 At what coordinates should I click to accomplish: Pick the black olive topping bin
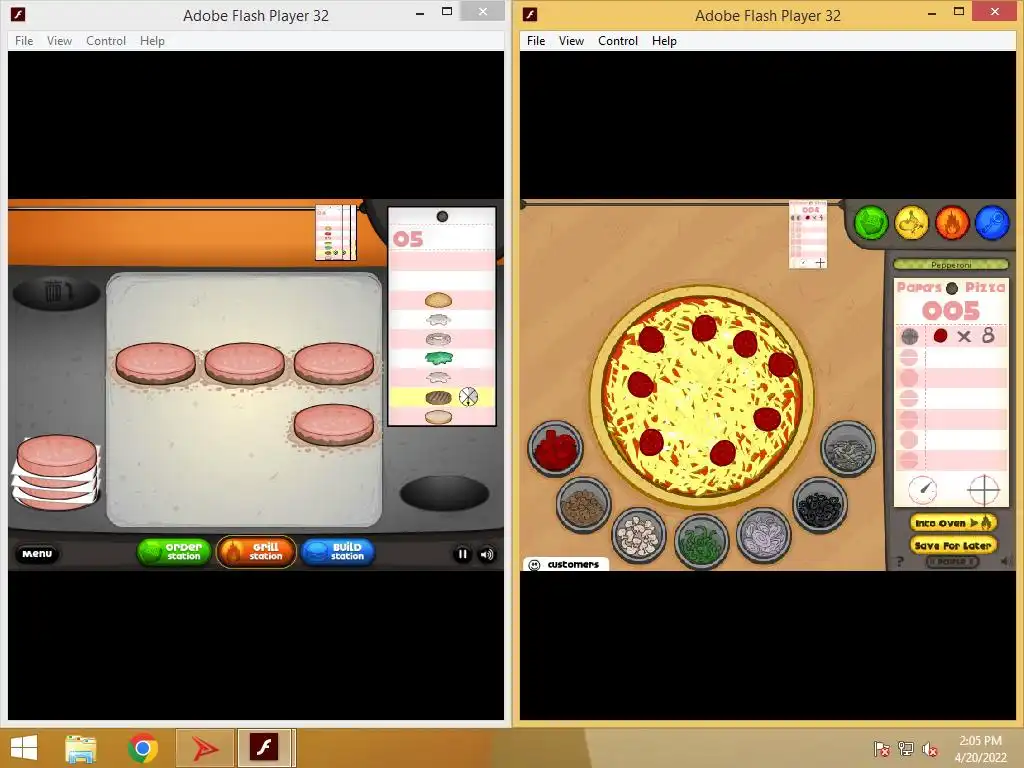[x=820, y=504]
